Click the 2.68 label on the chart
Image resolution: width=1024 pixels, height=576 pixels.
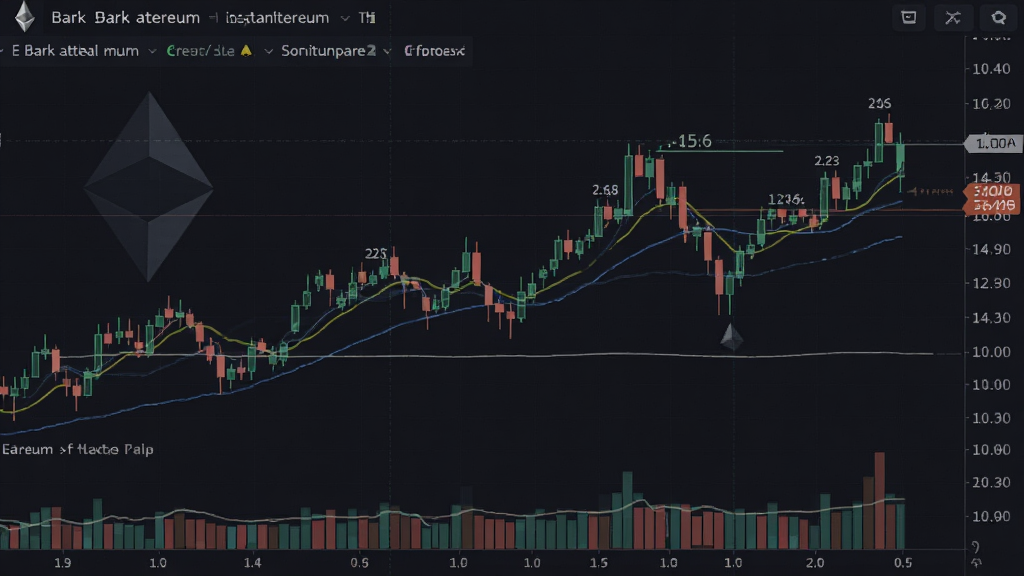click(605, 190)
